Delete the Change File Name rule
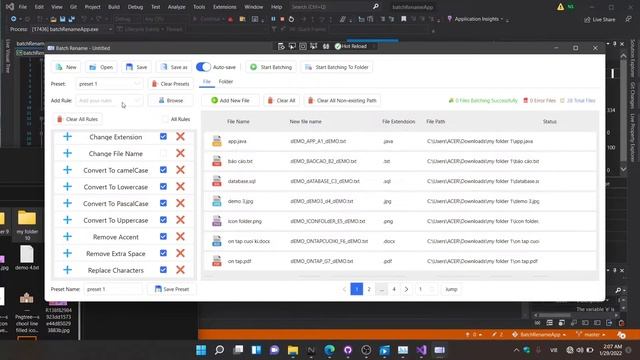This screenshot has height=360, width=640. pos(180,153)
